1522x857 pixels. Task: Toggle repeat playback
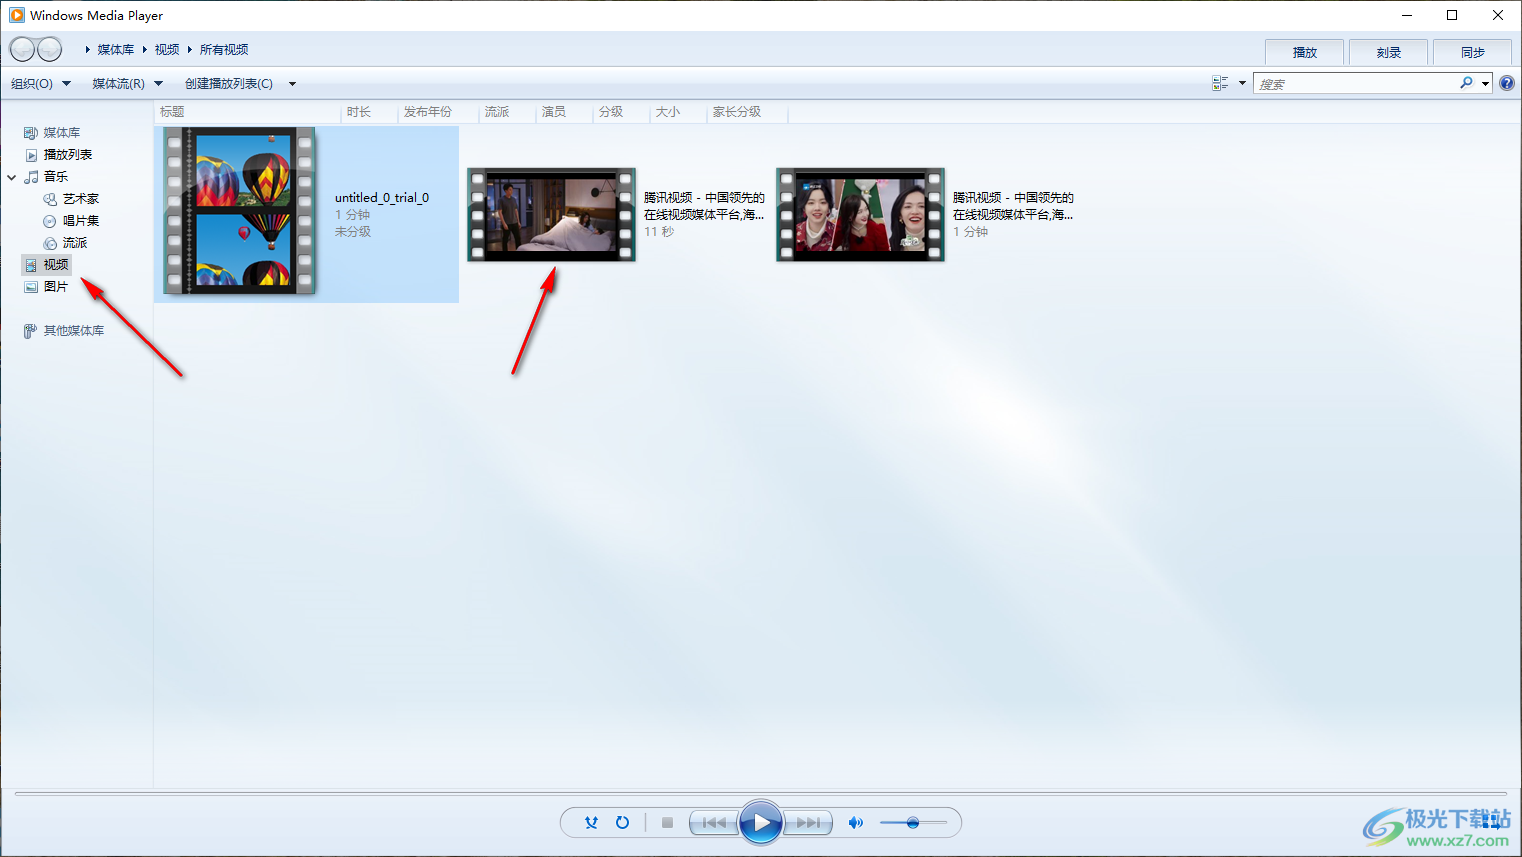(x=622, y=823)
